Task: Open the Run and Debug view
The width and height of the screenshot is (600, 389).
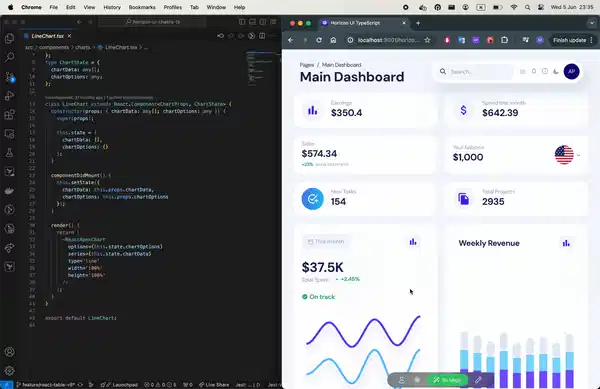Action: point(10,96)
